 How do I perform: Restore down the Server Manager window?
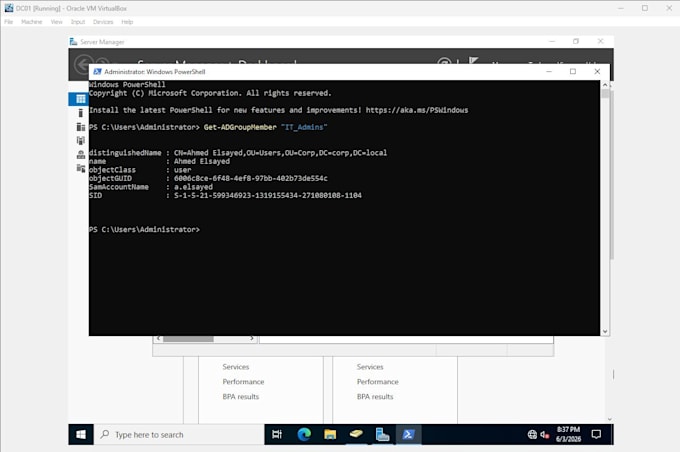(x=576, y=41)
